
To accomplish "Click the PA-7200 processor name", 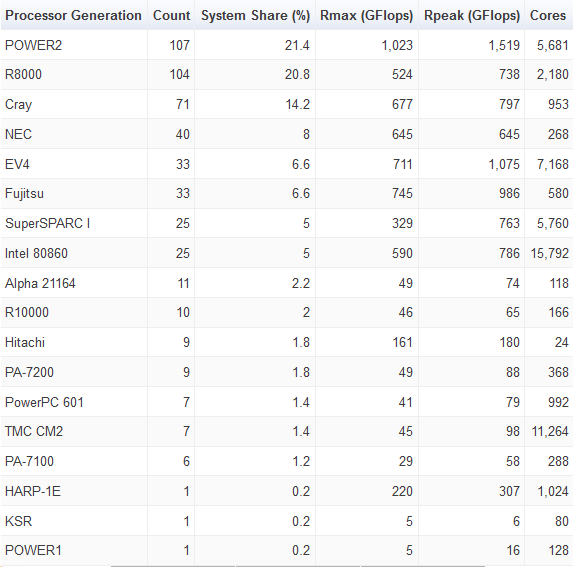I will pyautogui.click(x=29, y=373).
